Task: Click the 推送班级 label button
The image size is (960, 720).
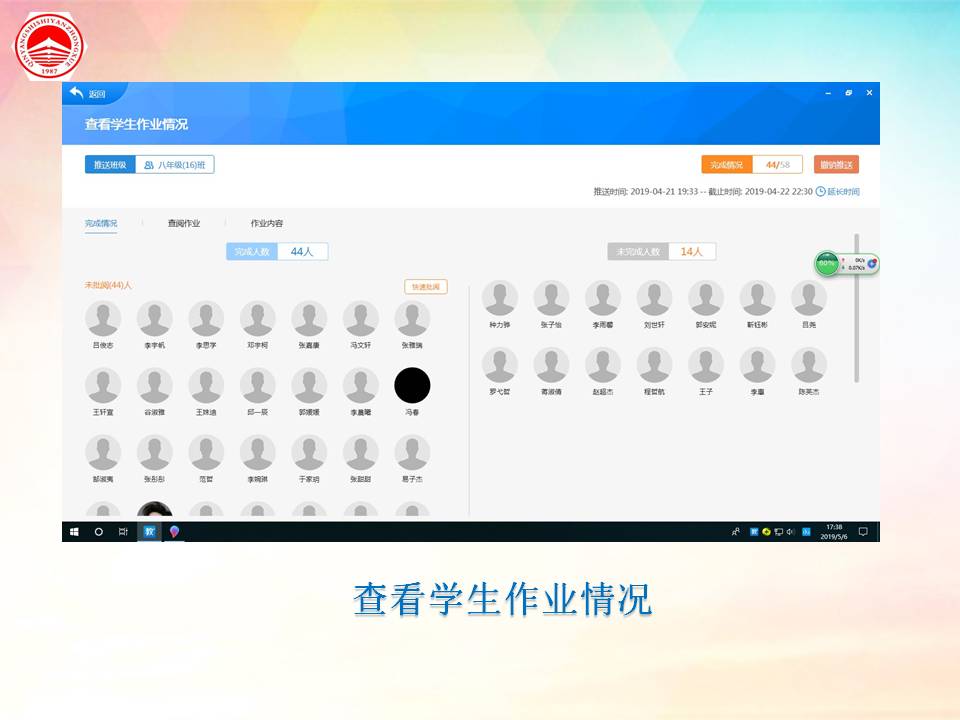Action: (110, 165)
